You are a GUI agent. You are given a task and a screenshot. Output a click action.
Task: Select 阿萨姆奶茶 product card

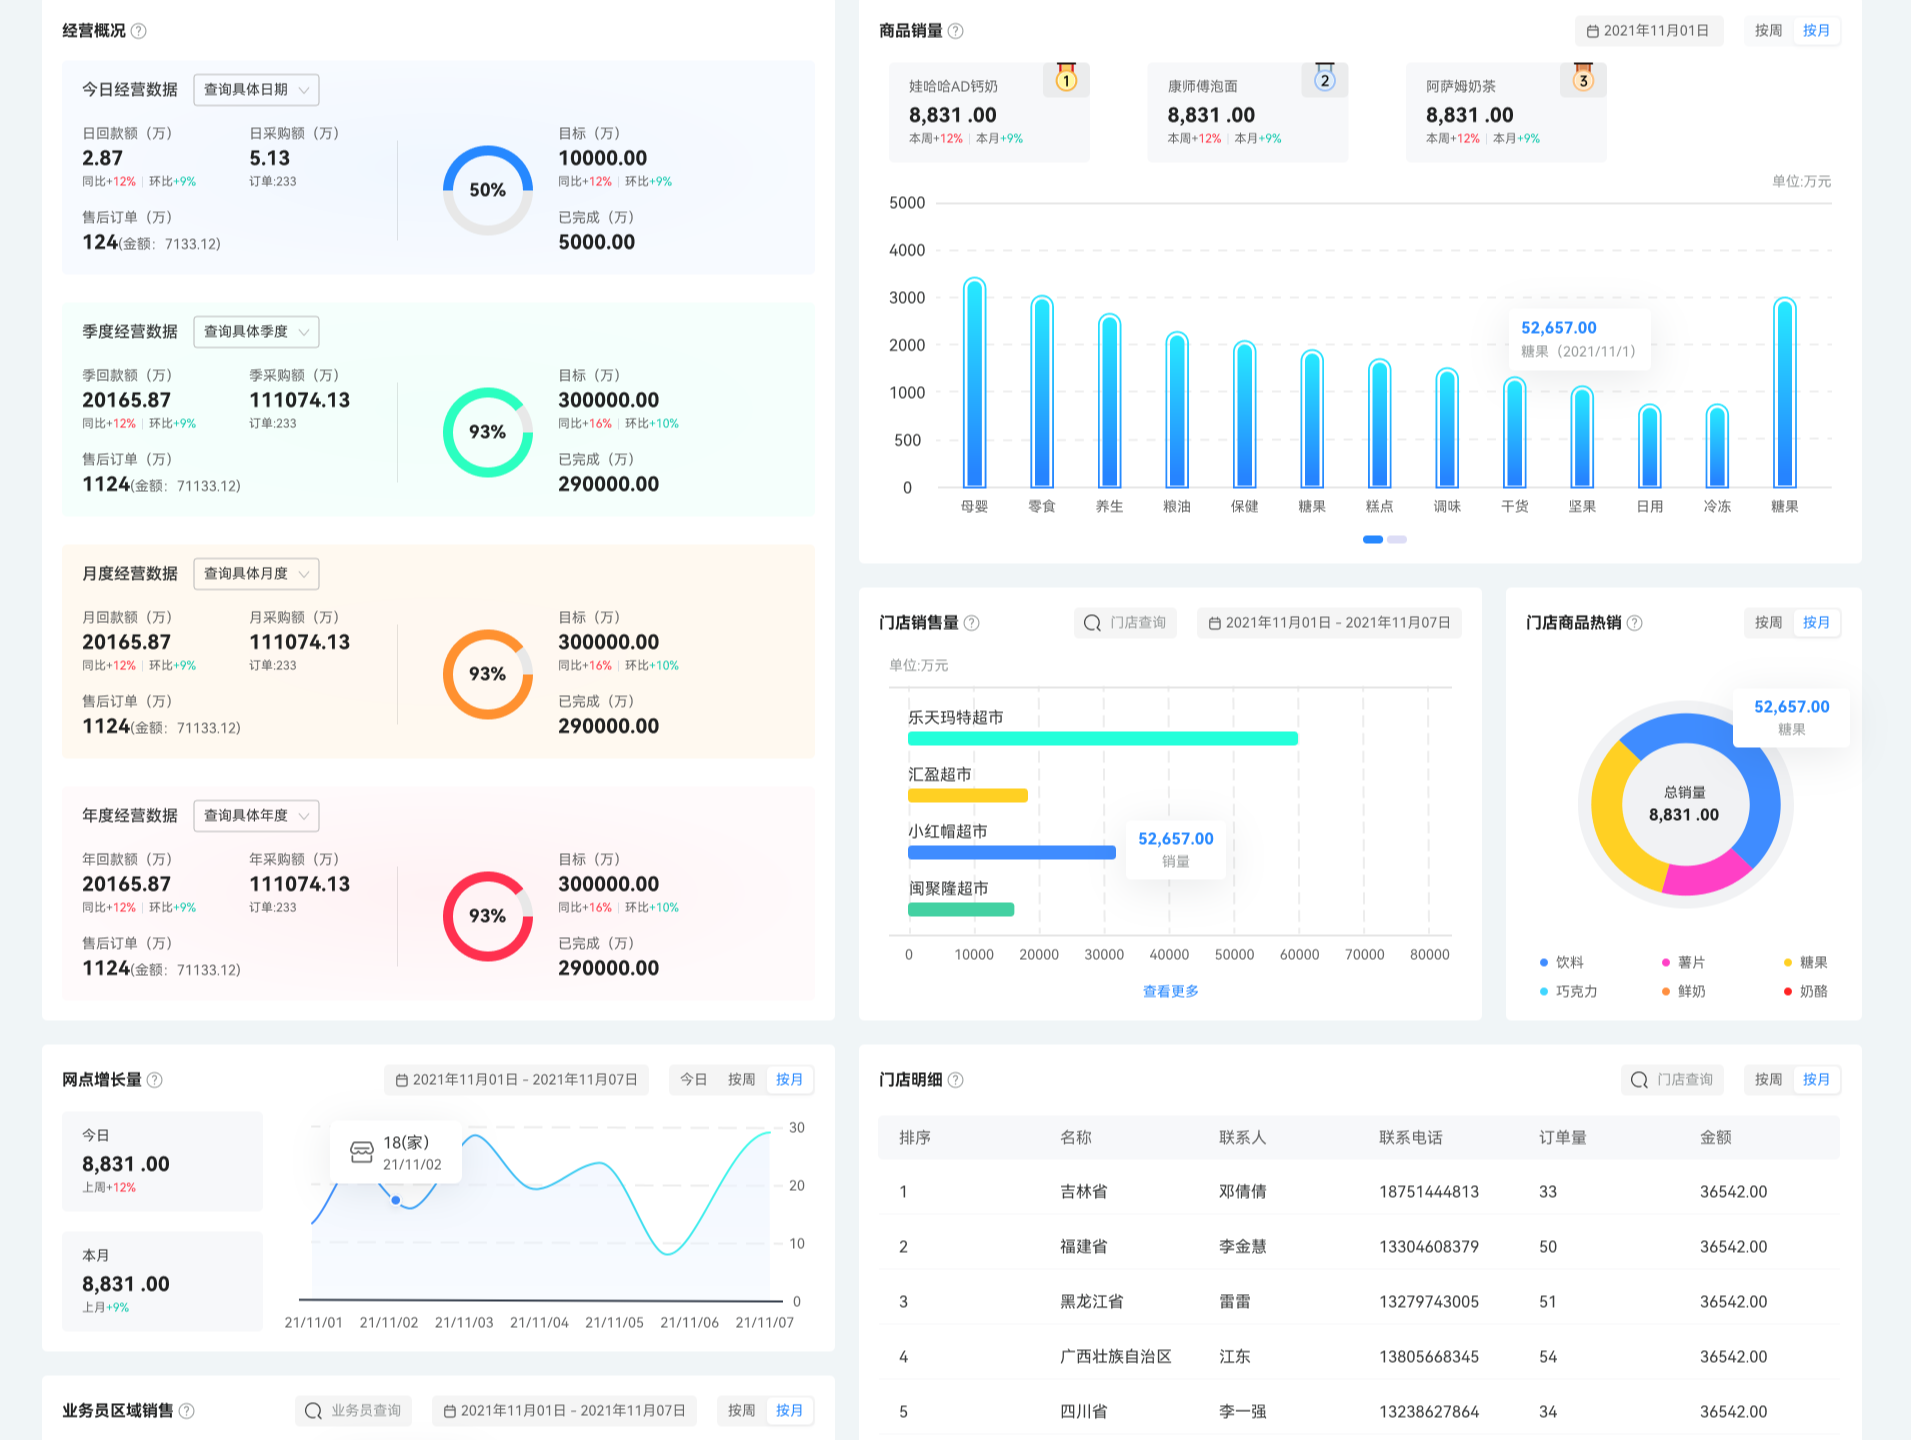[x=1506, y=112]
